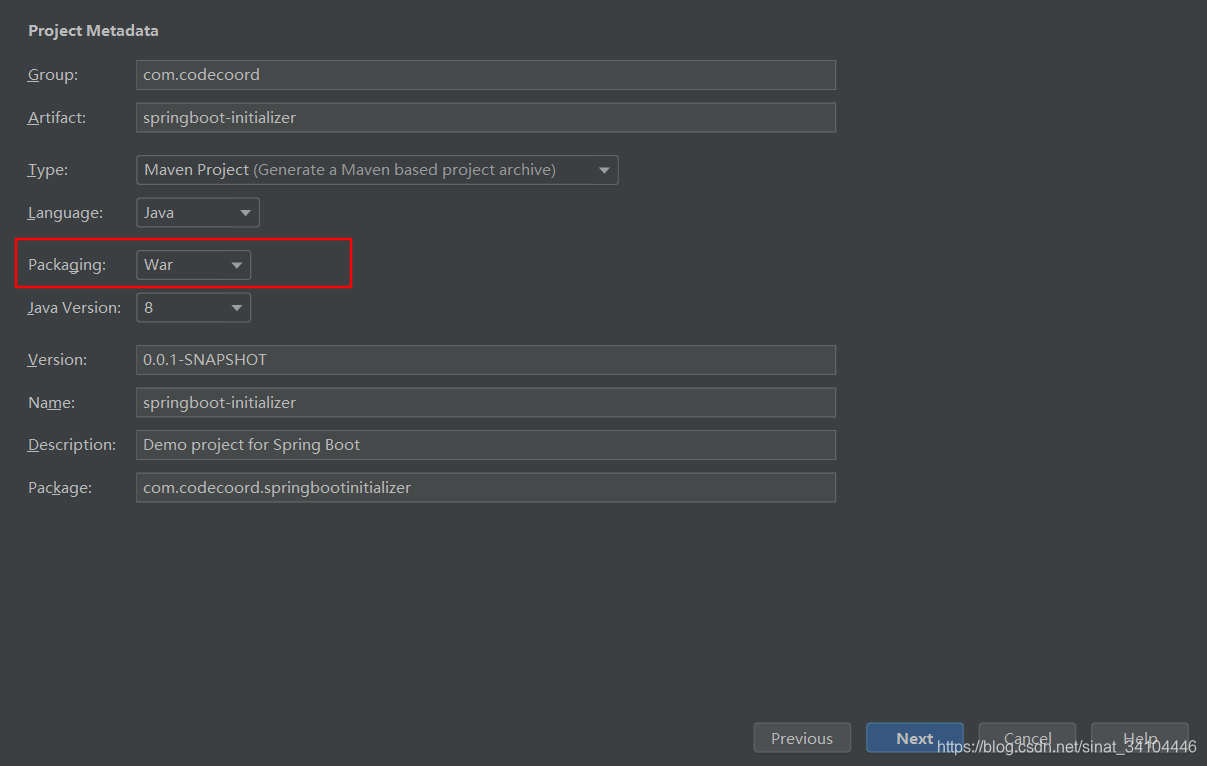Select the Version field showing 0.0.1-SNAPSHOT
This screenshot has height=766, width=1207.
point(485,359)
